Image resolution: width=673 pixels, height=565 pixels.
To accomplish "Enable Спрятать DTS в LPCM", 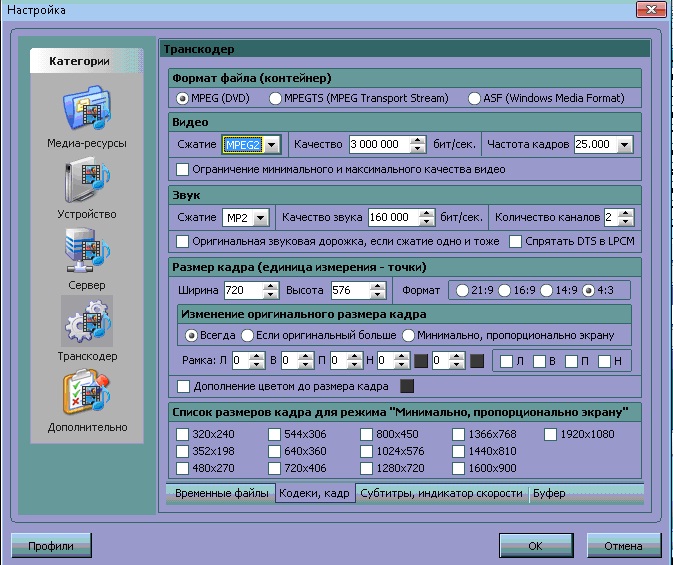I will click(x=515, y=241).
